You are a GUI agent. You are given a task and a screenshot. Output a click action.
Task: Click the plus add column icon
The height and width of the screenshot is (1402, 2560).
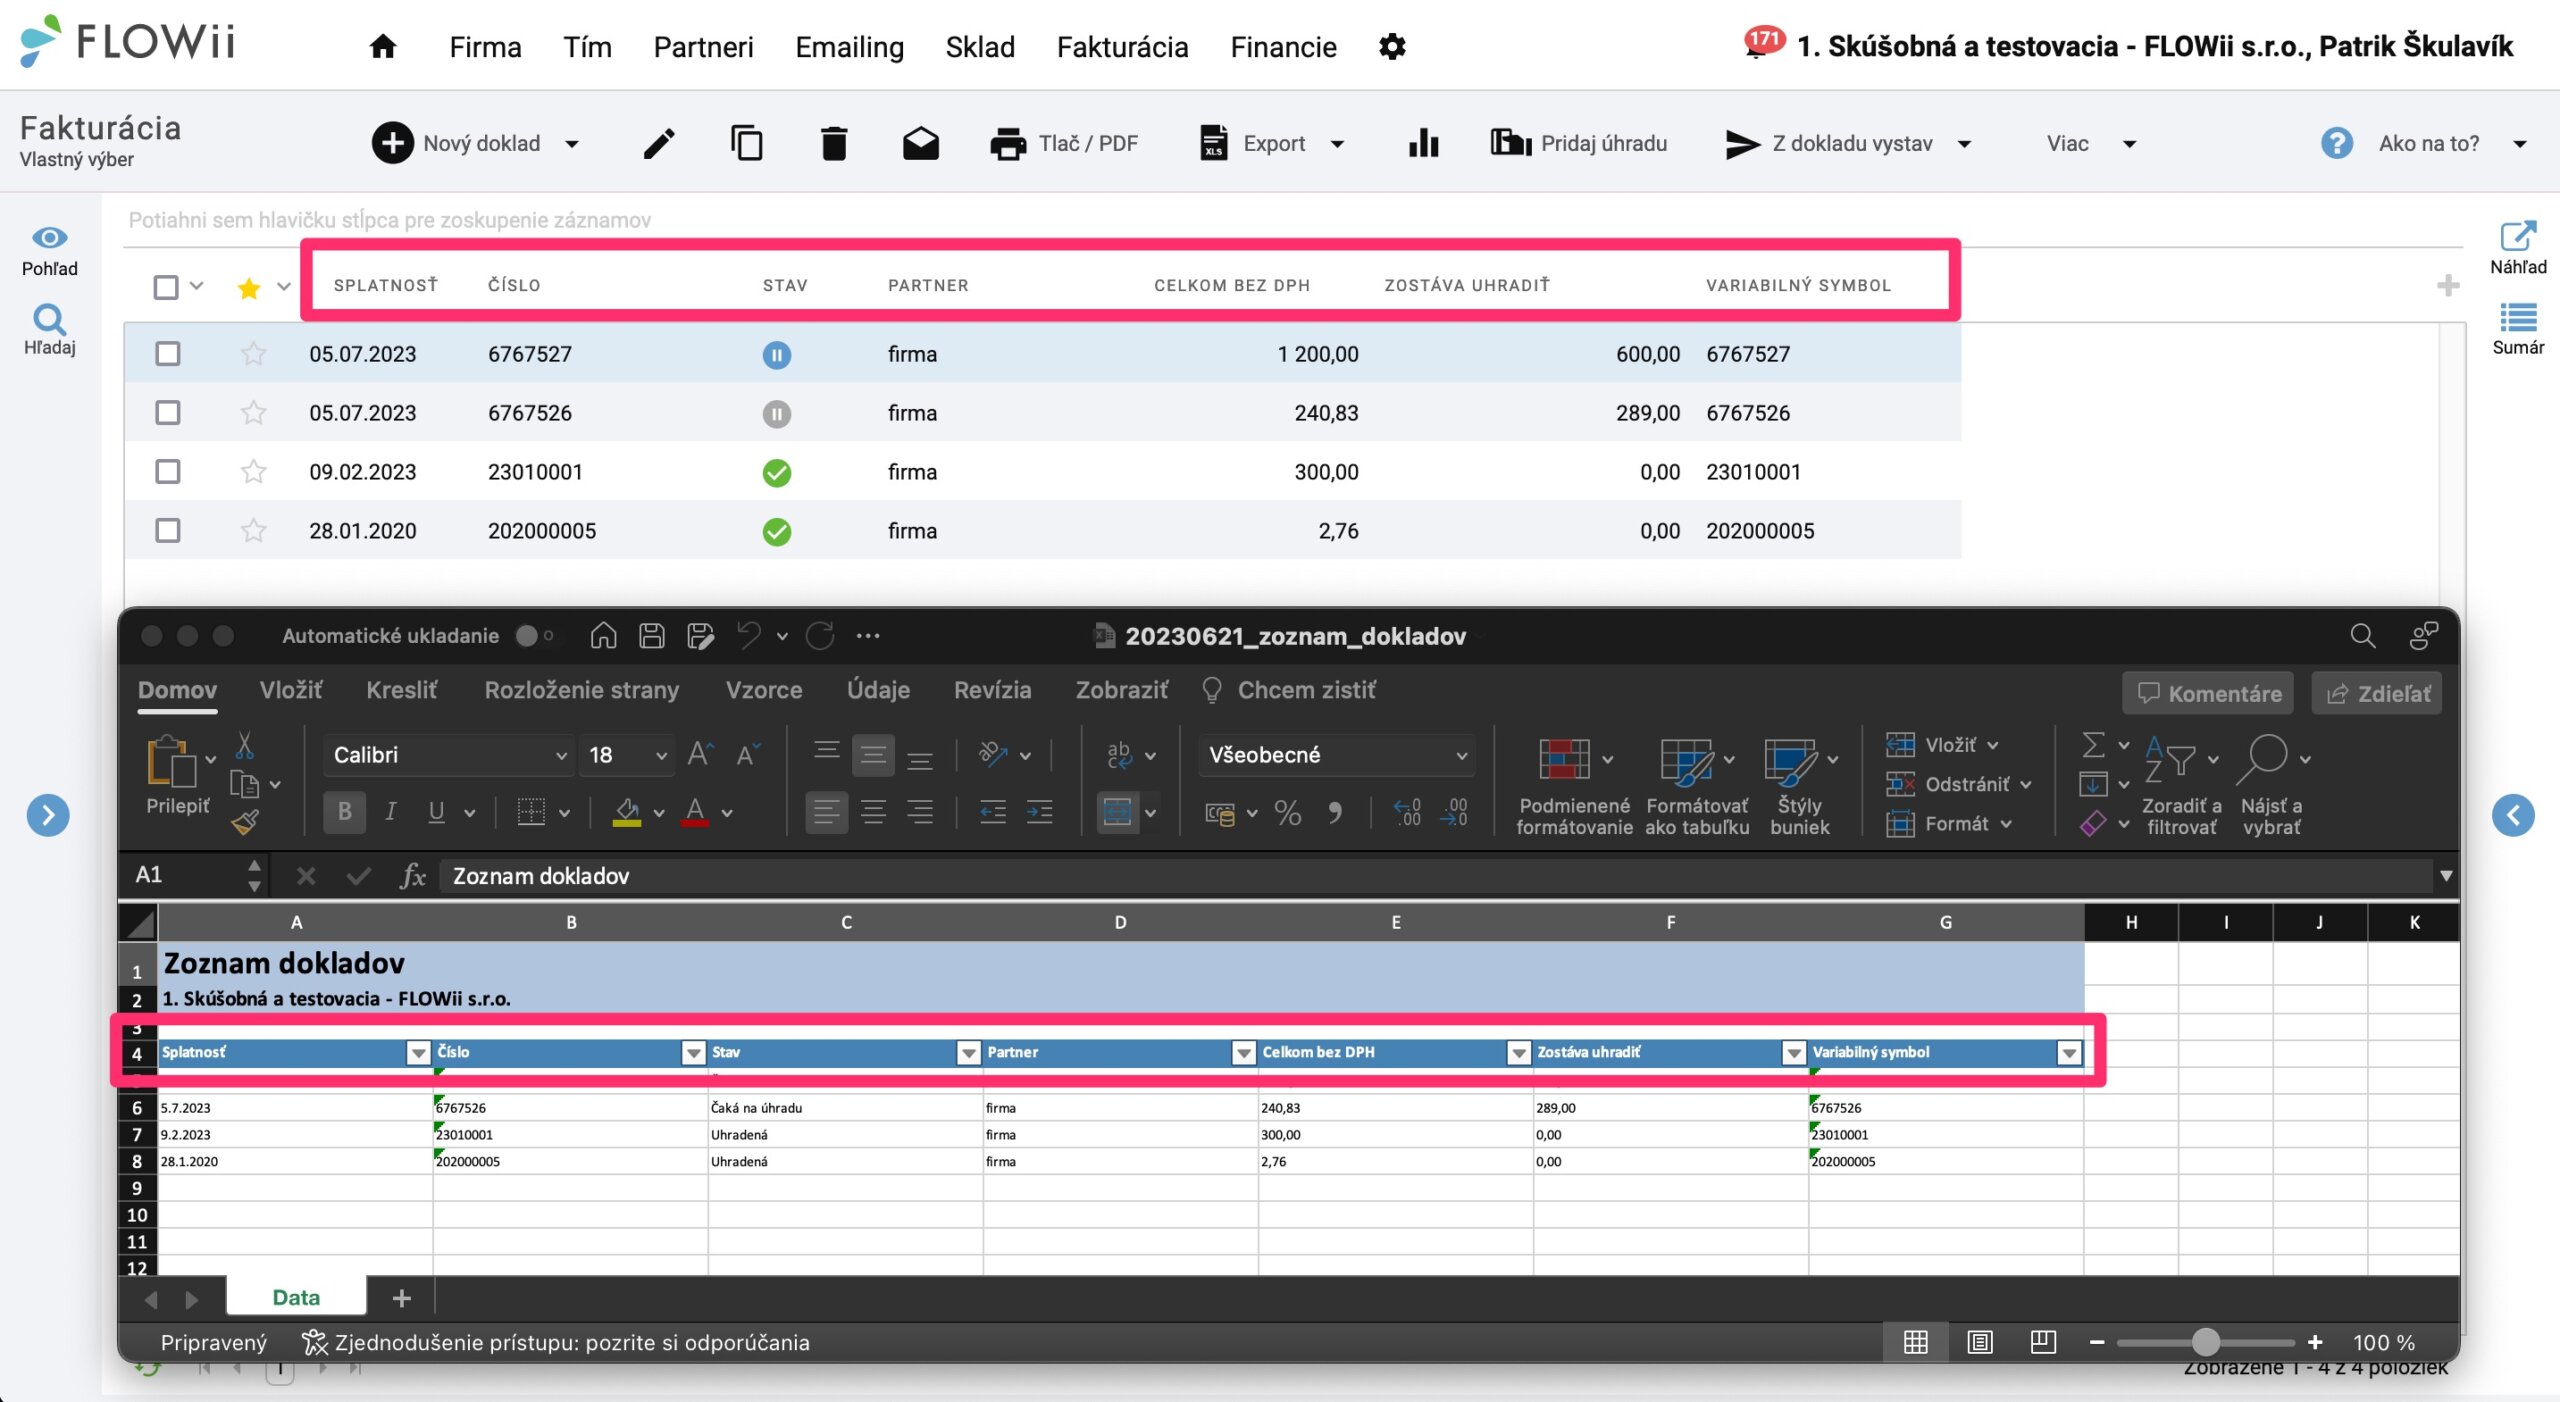pyautogui.click(x=2448, y=286)
